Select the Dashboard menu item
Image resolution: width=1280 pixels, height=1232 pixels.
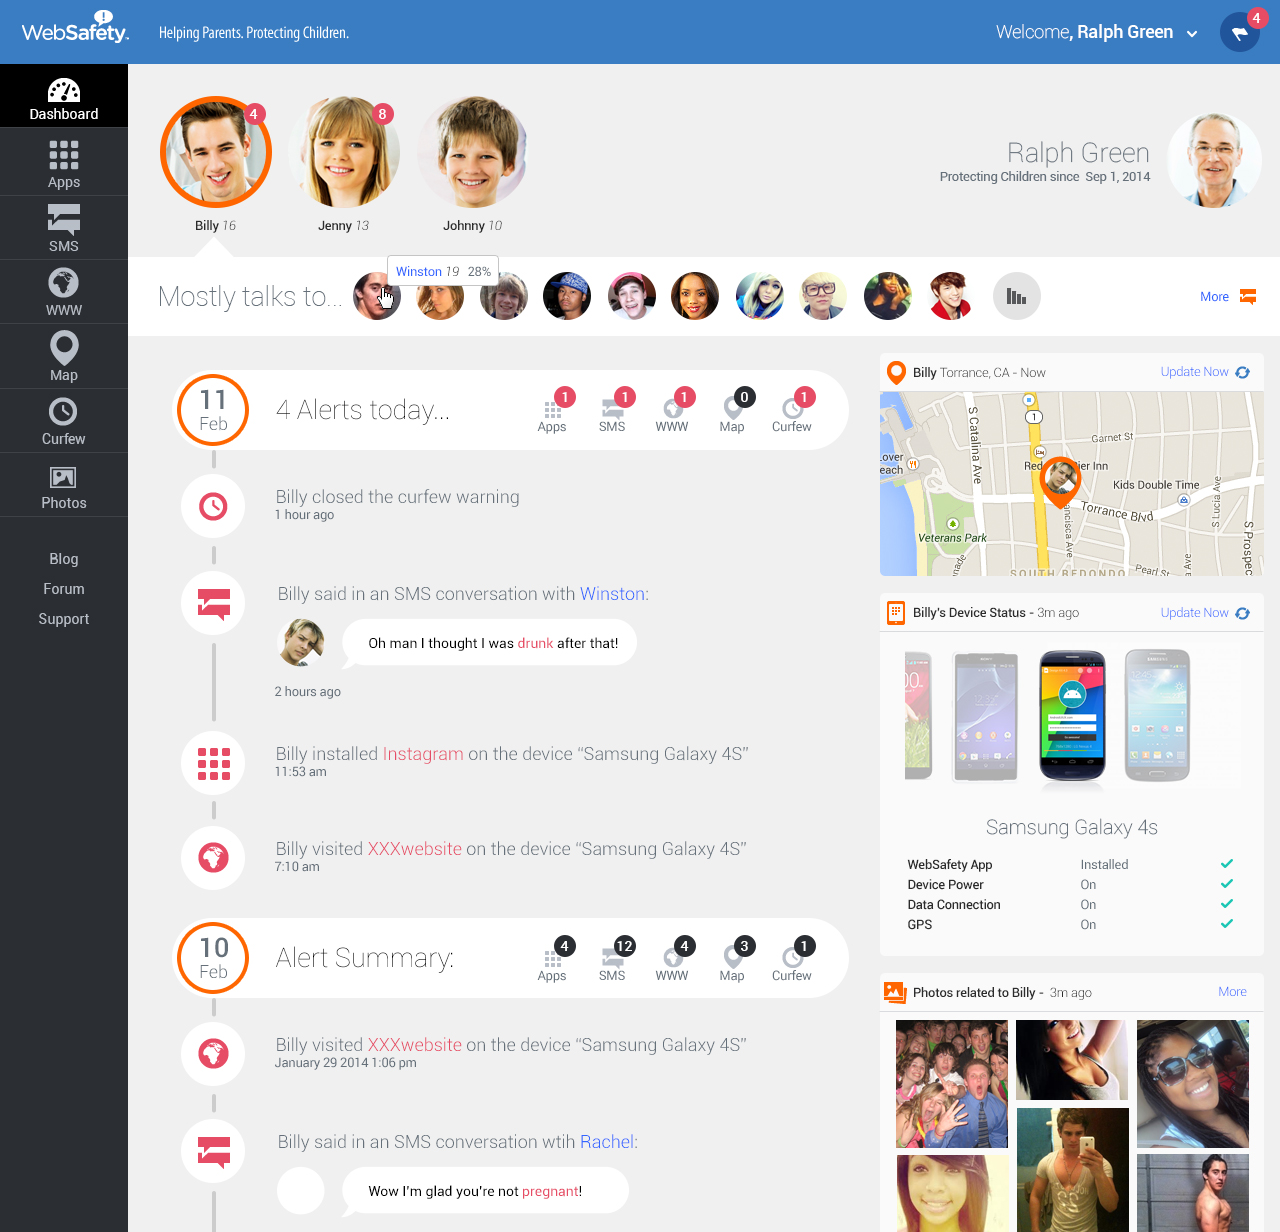pos(64,97)
